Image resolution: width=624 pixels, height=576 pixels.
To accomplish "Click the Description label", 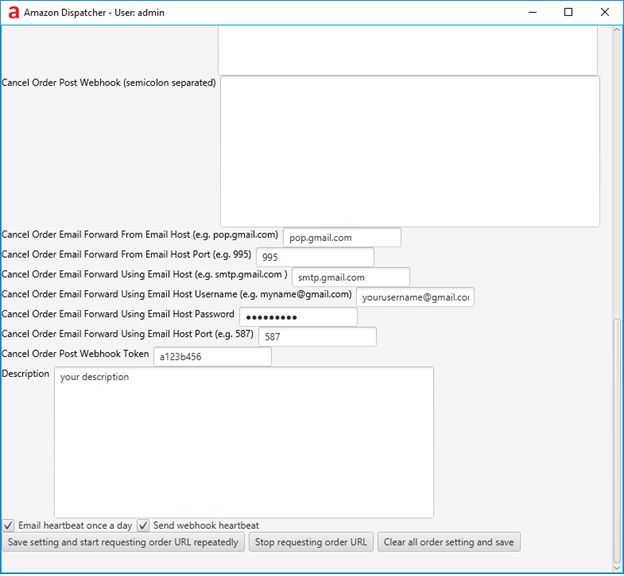I will point(25,374).
